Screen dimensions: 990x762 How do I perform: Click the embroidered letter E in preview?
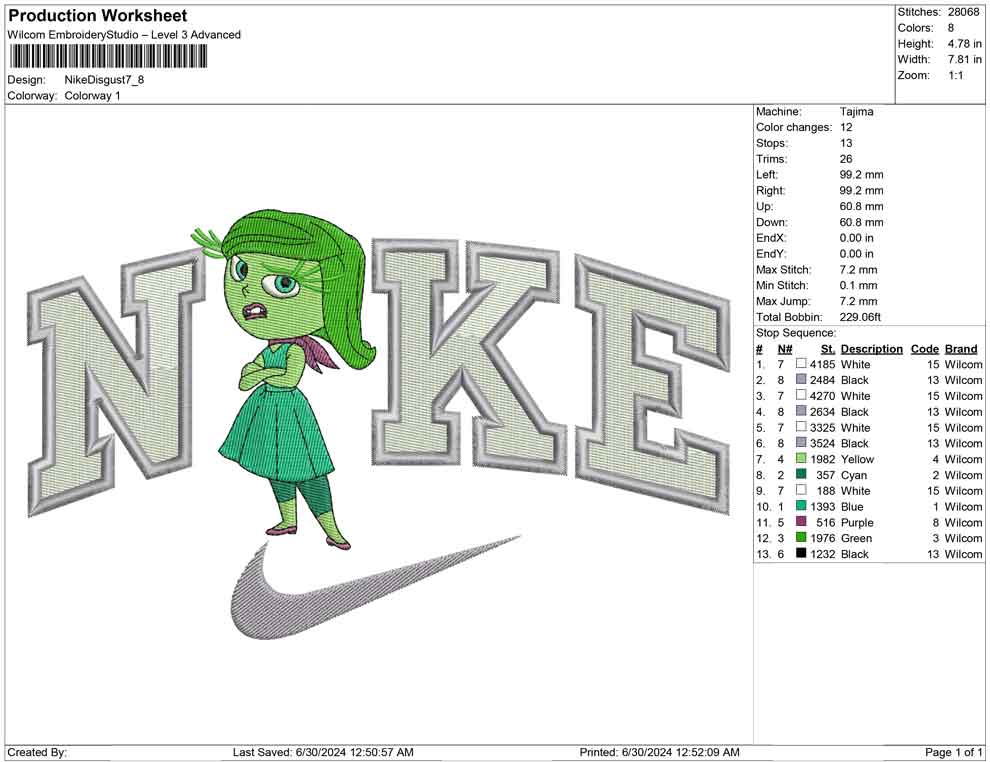click(653, 382)
